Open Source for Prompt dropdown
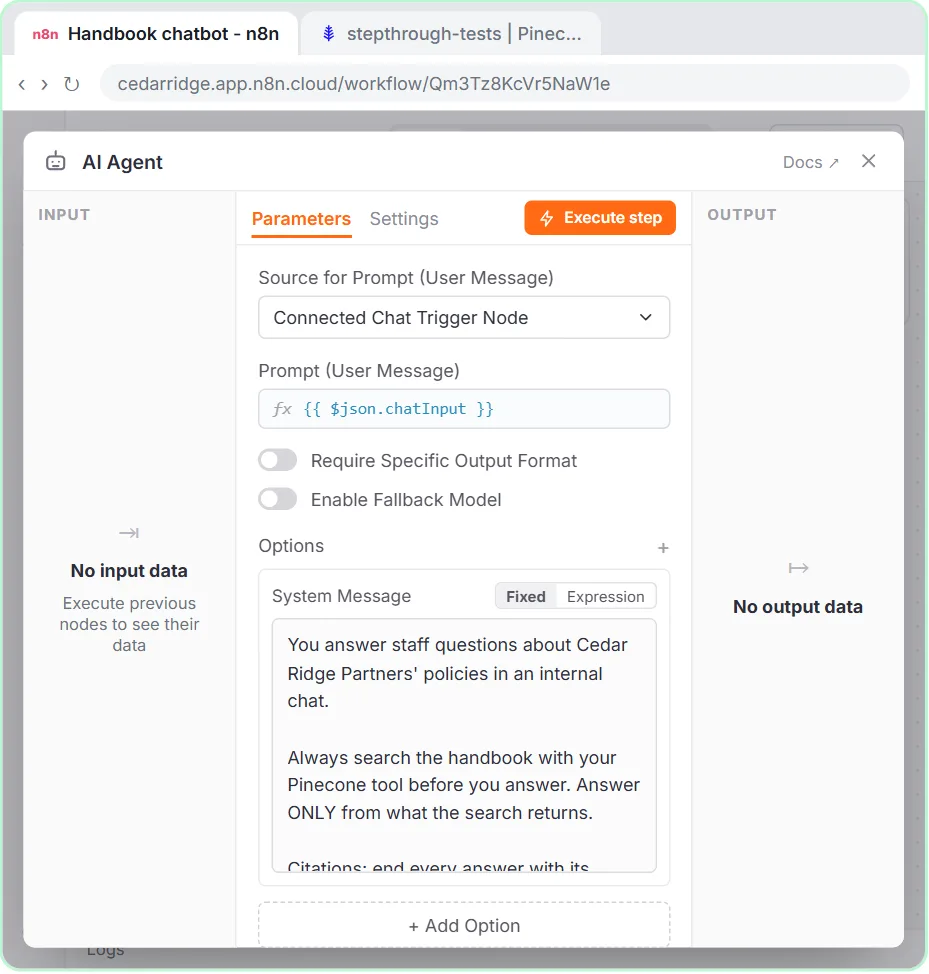 (x=464, y=317)
